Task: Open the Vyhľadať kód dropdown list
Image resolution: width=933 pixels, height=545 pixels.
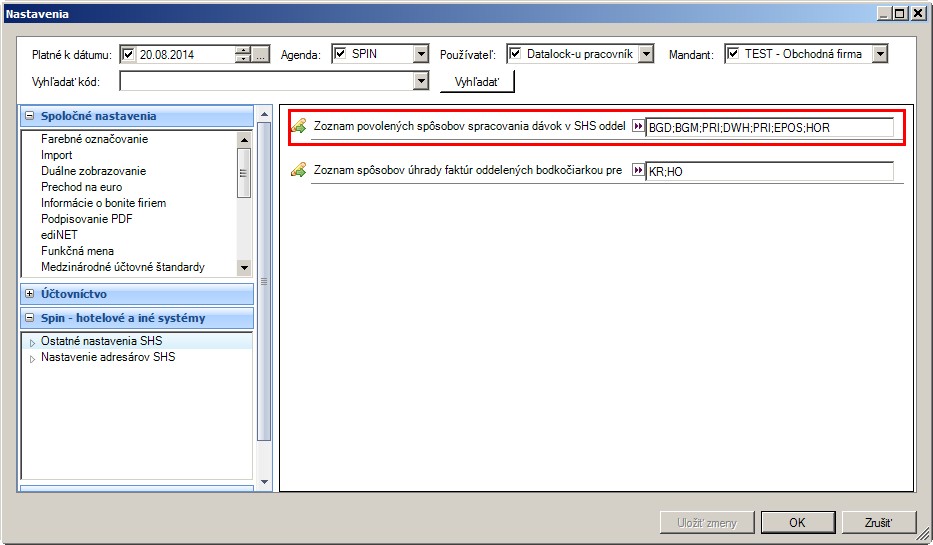Action: 421,81
